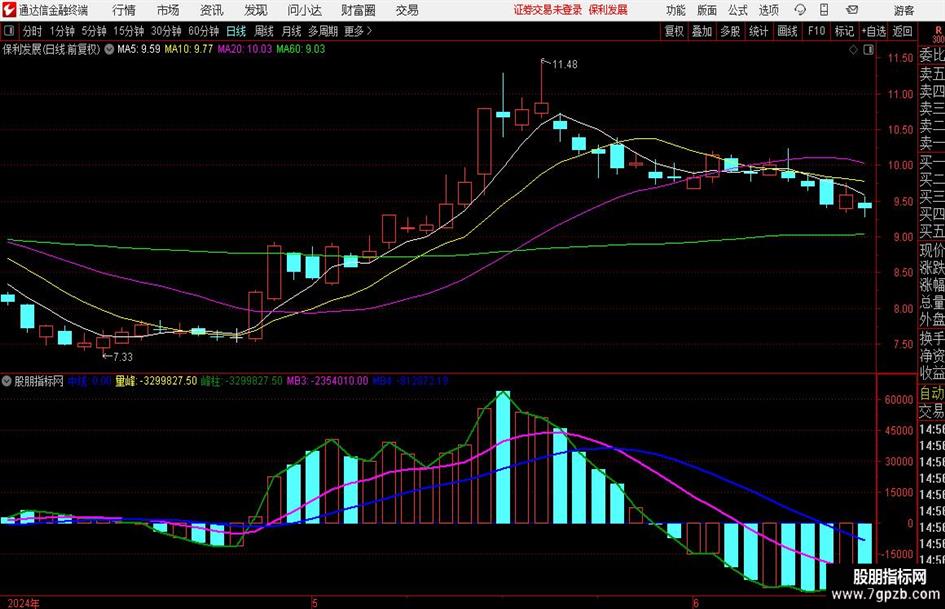This screenshot has height=609, width=945.
Task: Open the F10 company info button
Action: pos(816,31)
